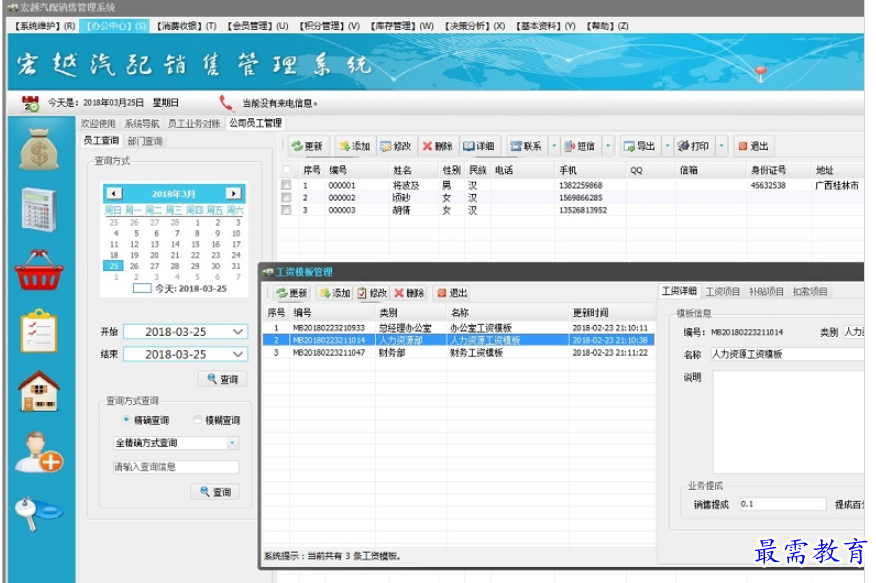Image resolution: width=876 pixels, height=583 pixels.
Task: Expand the 开始 start date dropdown
Action: pyautogui.click(x=237, y=332)
